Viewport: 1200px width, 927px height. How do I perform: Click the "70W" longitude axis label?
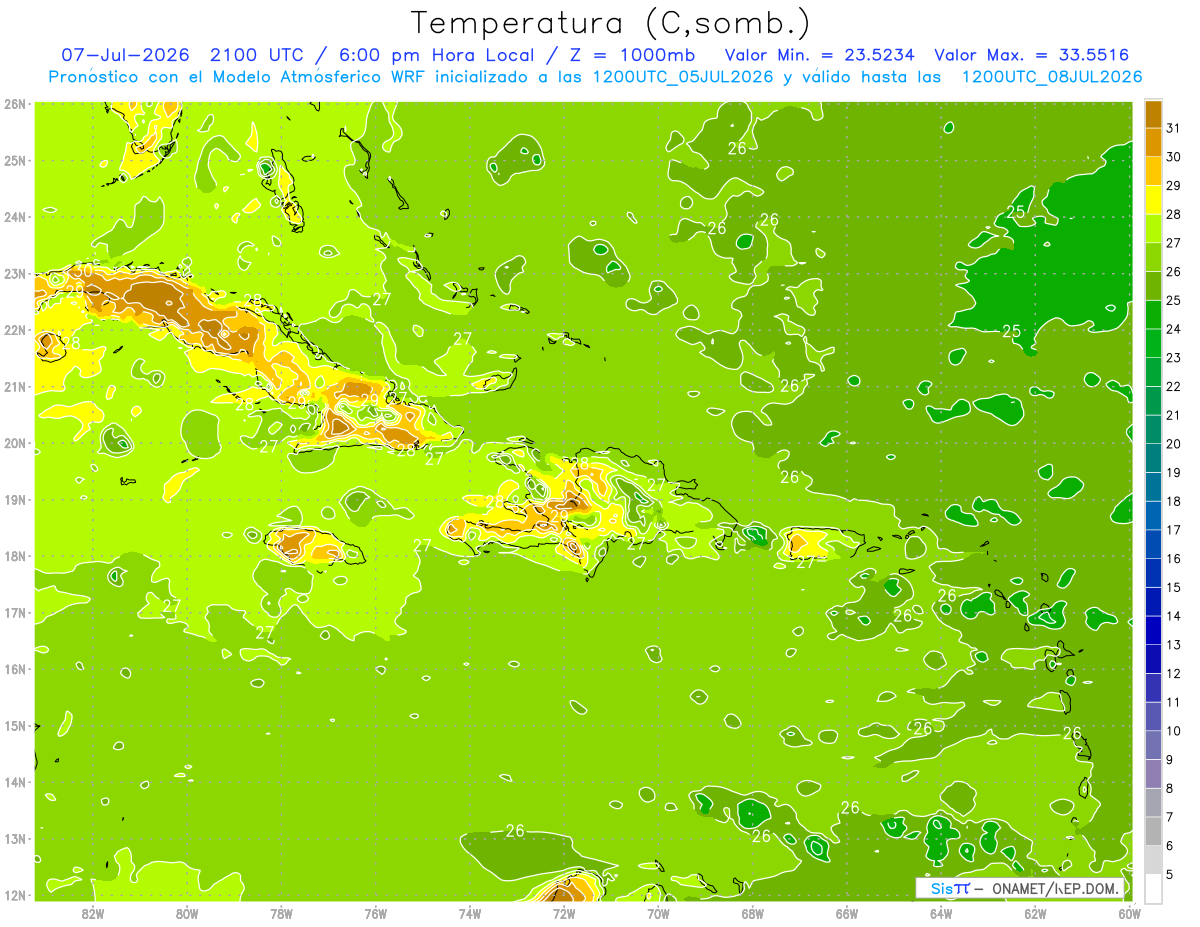tap(658, 913)
